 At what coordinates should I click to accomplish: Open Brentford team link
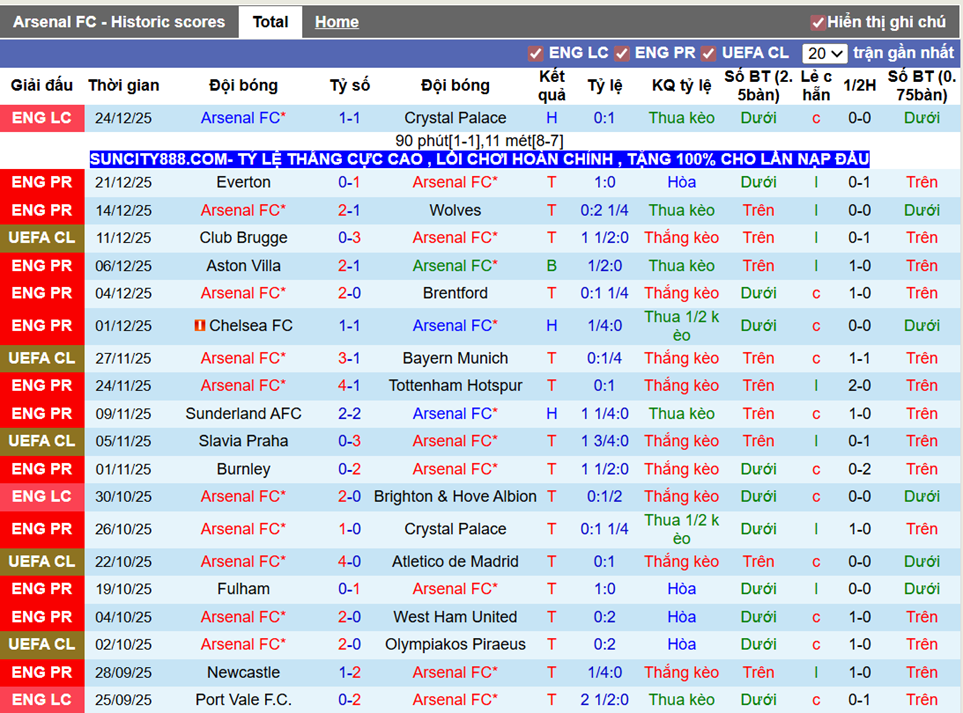pos(455,293)
